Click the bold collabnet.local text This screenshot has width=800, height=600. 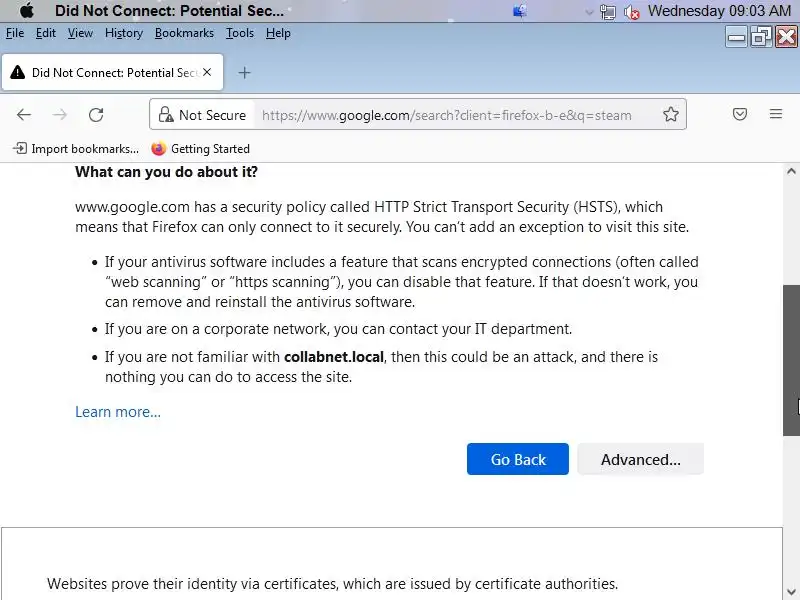pyautogui.click(x=334, y=357)
